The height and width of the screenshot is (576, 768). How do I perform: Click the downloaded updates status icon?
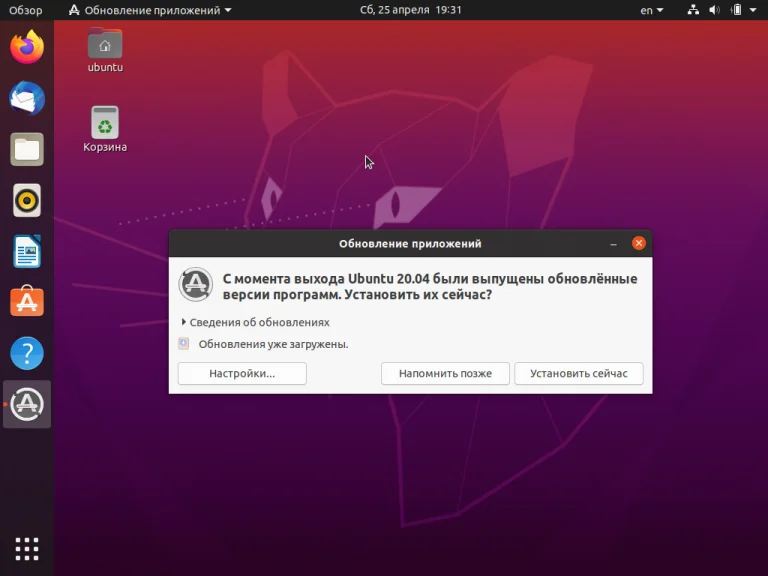click(x=184, y=344)
